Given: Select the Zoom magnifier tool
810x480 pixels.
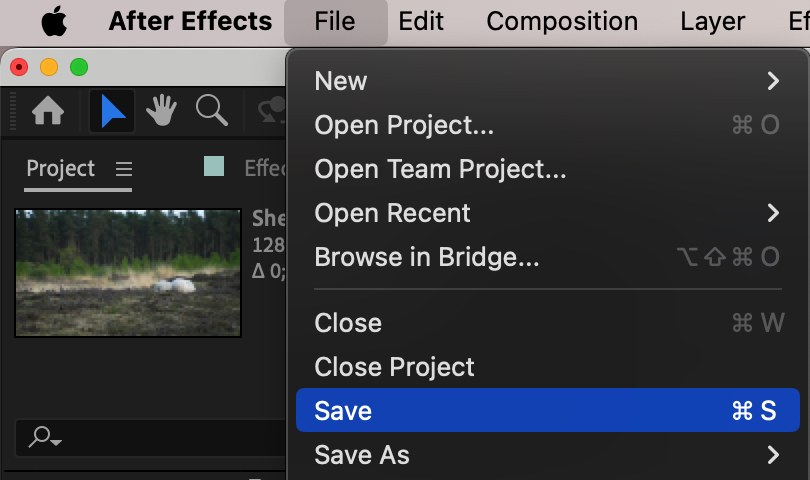Looking at the screenshot, I should coord(211,111).
